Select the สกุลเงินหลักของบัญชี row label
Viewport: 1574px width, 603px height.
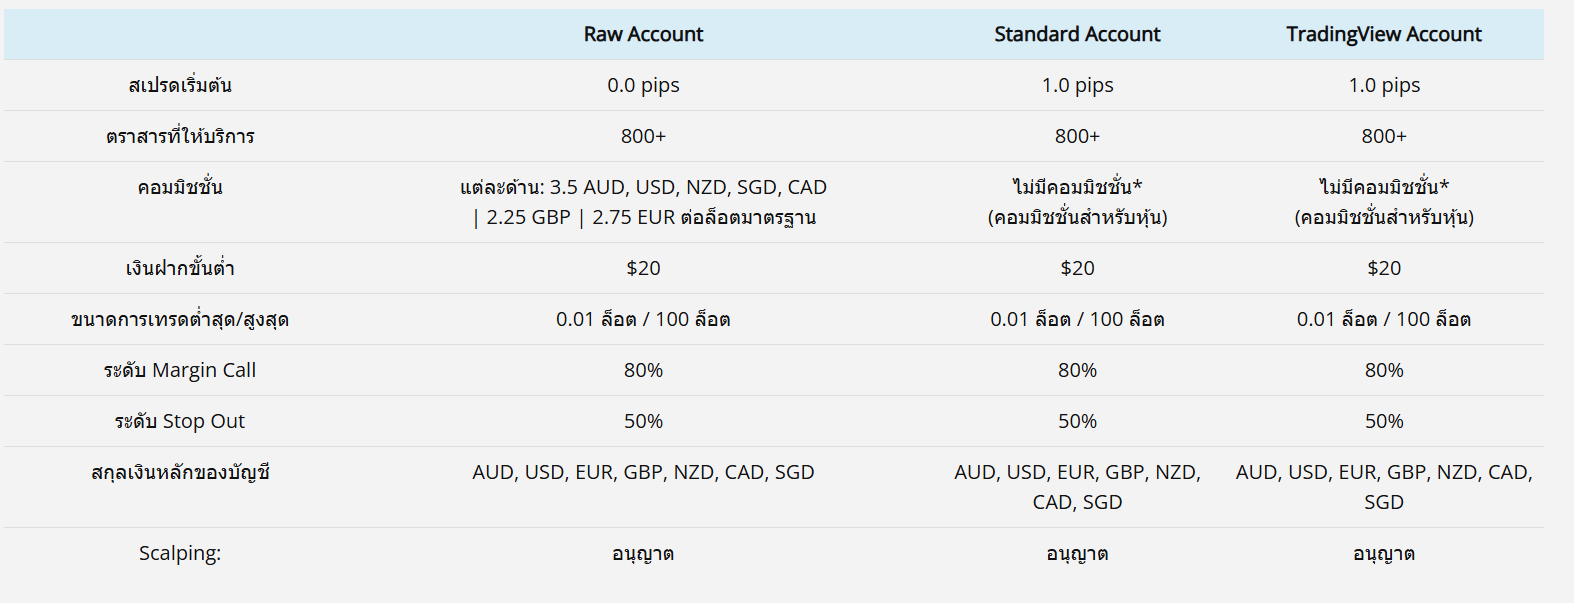[x=180, y=472]
